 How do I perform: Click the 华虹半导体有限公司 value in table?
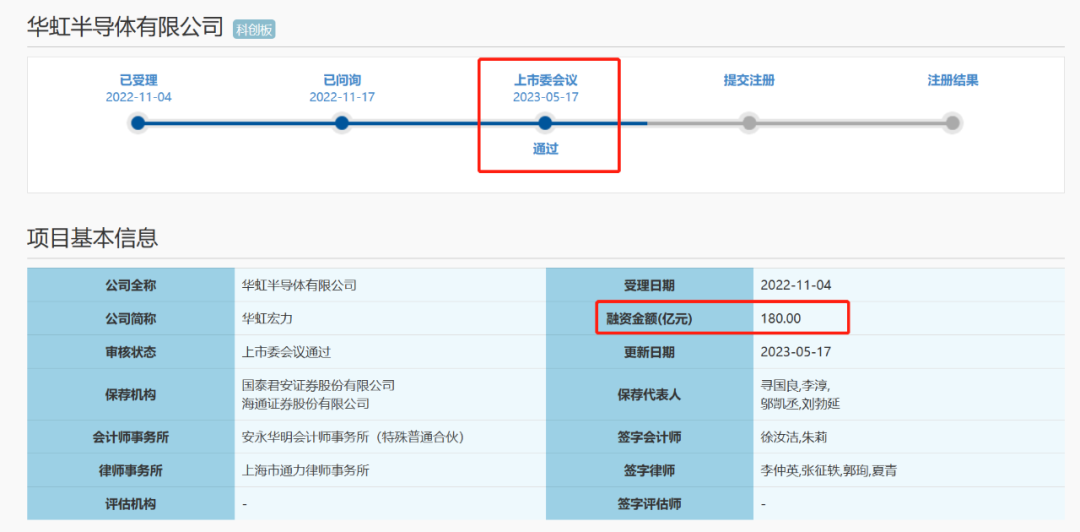click(300, 285)
